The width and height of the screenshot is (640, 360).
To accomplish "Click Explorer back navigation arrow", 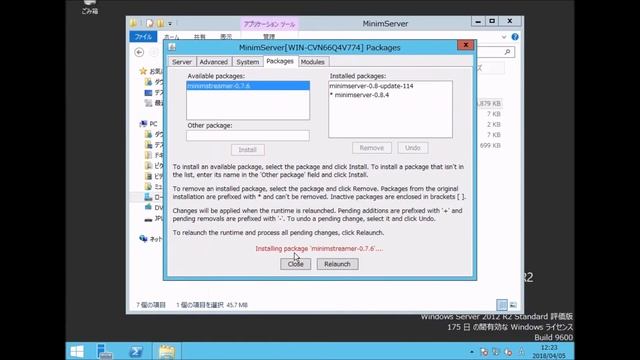I will coord(139,52).
